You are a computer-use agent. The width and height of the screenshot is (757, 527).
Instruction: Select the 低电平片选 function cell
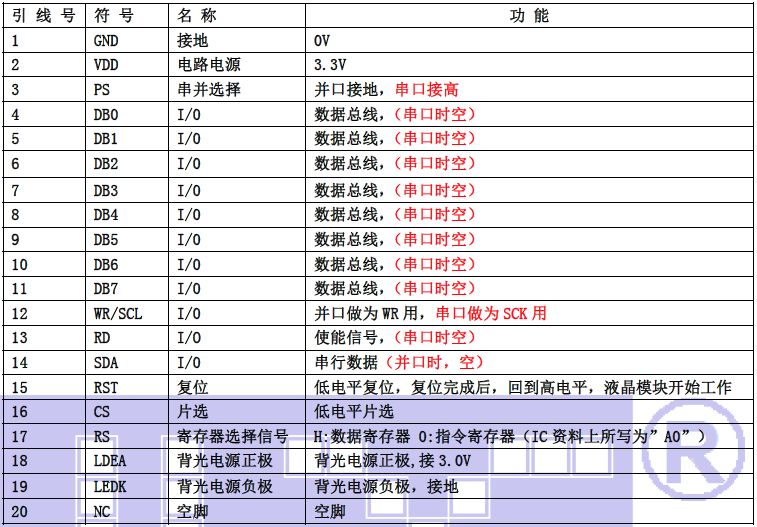[354, 412]
